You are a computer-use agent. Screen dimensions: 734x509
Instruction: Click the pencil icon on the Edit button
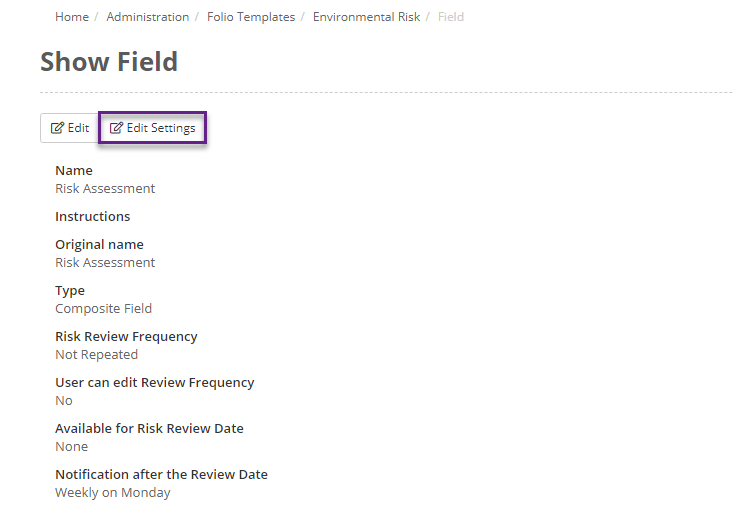coord(57,128)
